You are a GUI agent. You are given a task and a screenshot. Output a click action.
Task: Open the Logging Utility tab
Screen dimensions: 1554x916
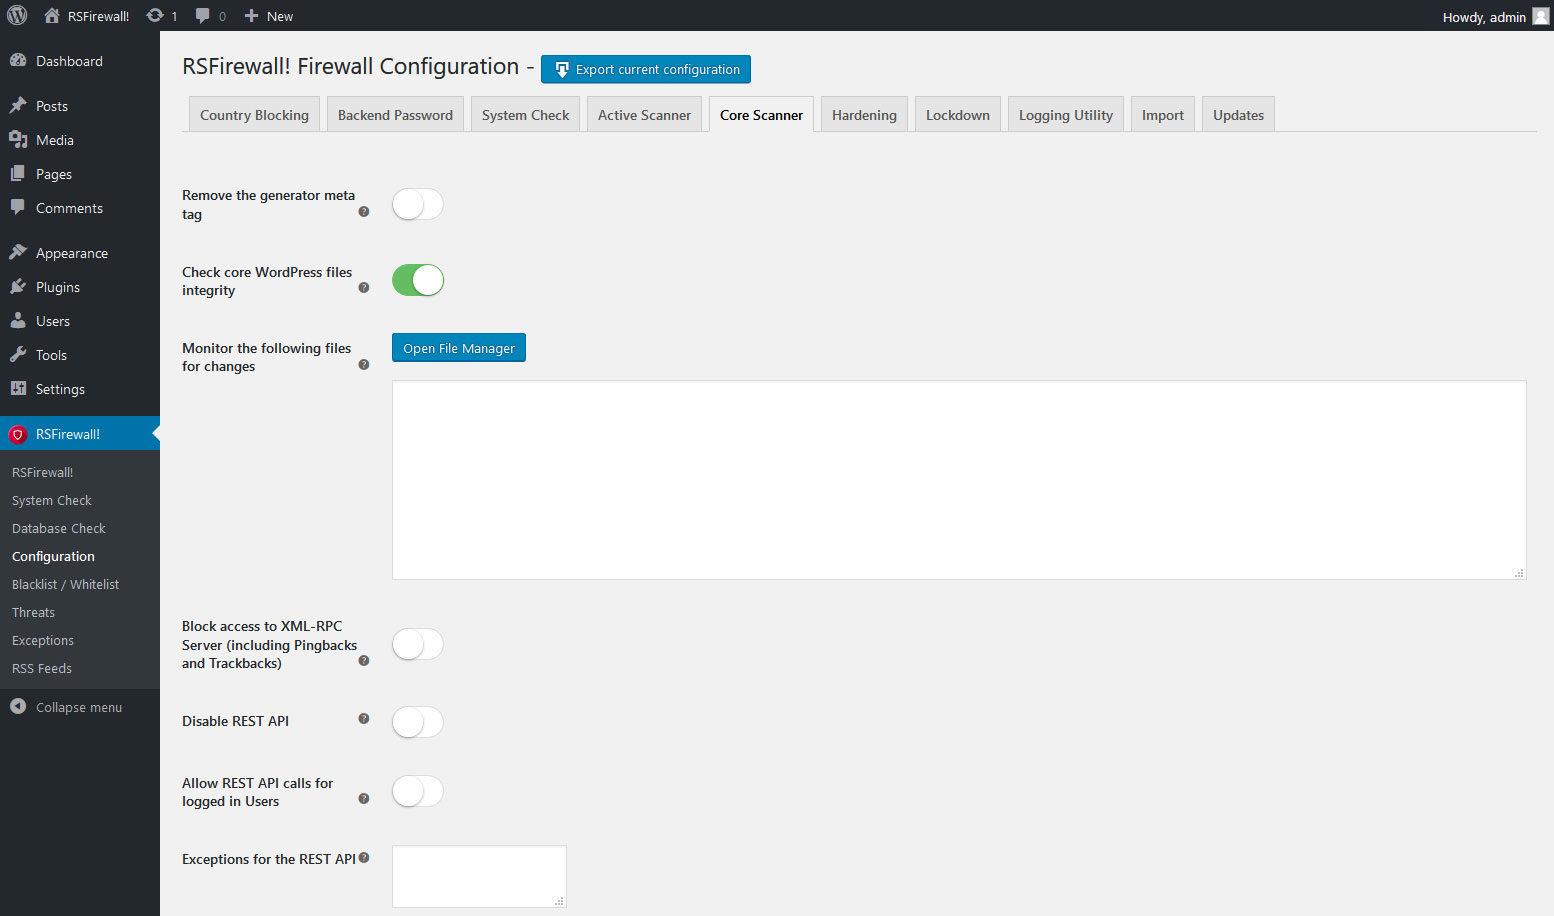pyautogui.click(x=1066, y=114)
